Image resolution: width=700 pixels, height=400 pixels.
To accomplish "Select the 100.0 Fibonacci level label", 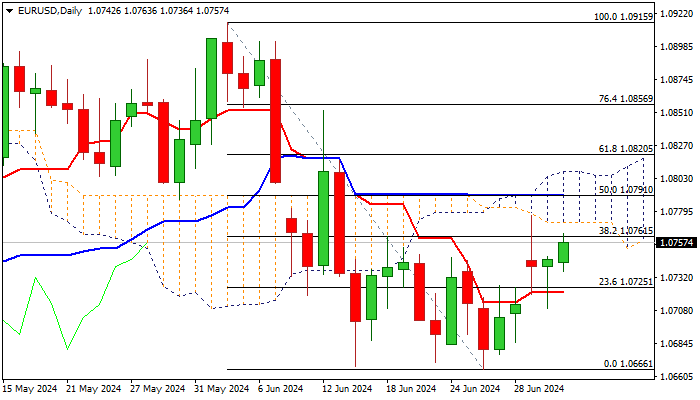I will (623, 17).
